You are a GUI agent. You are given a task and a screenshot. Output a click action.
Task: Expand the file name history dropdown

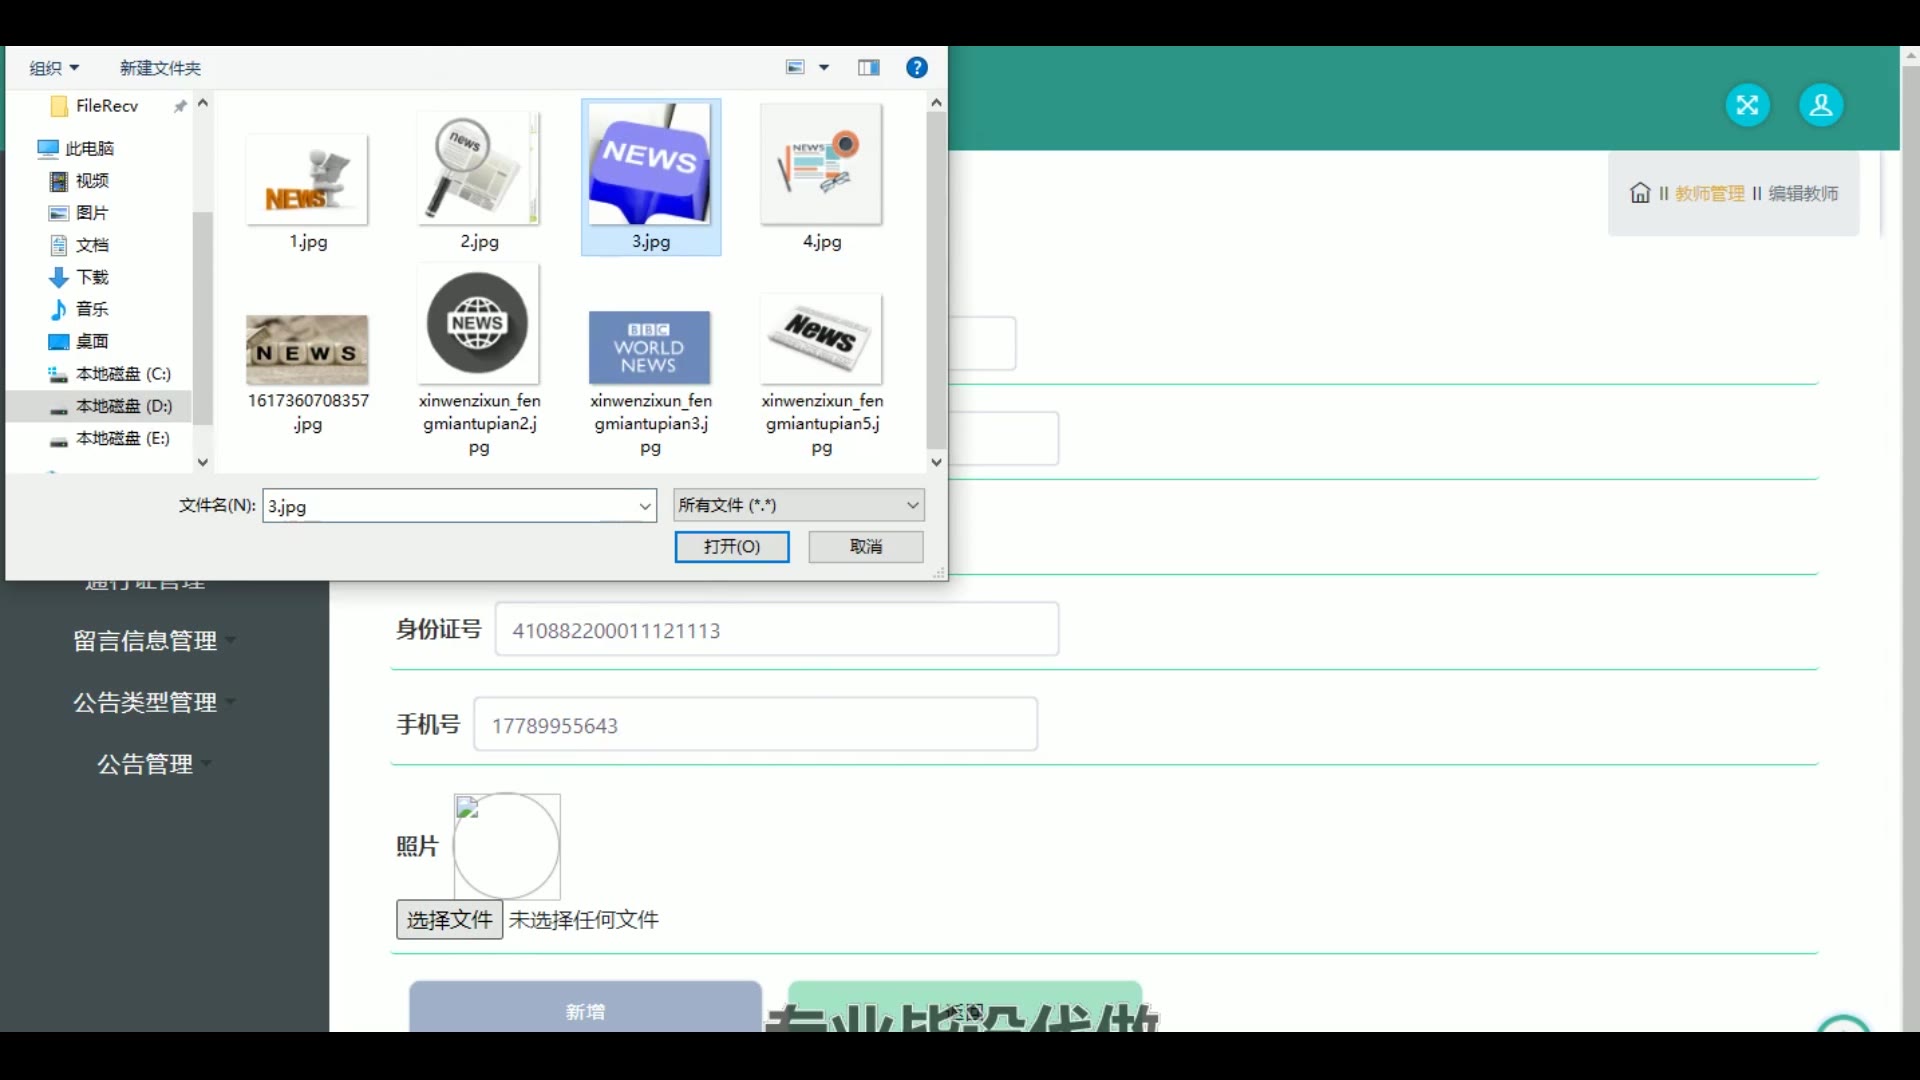pyautogui.click(x=645, y=506)
